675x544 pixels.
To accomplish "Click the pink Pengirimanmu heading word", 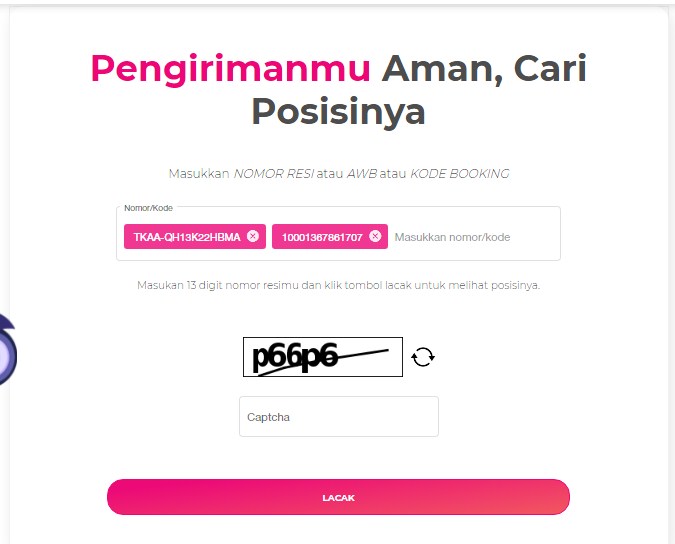I will point(230,69).
